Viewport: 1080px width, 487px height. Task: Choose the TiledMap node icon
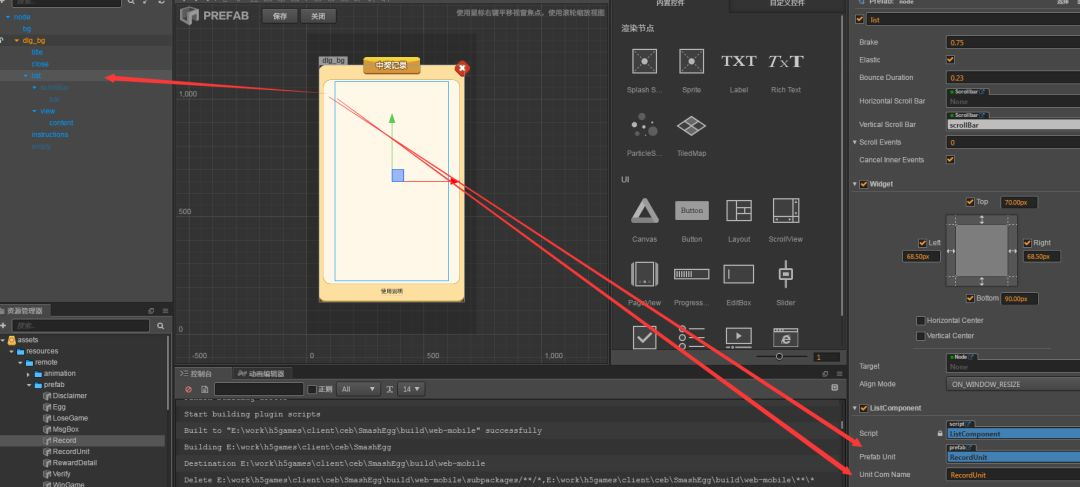click(x=692, y=125)
